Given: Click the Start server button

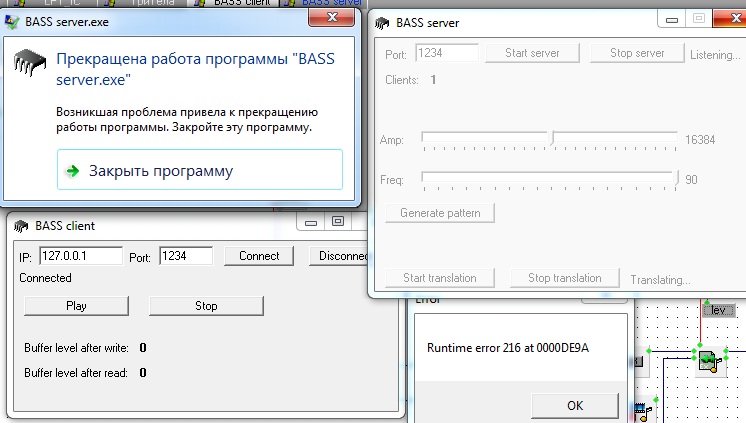Looking at the screenshot, I should click(x=532, y=53).
